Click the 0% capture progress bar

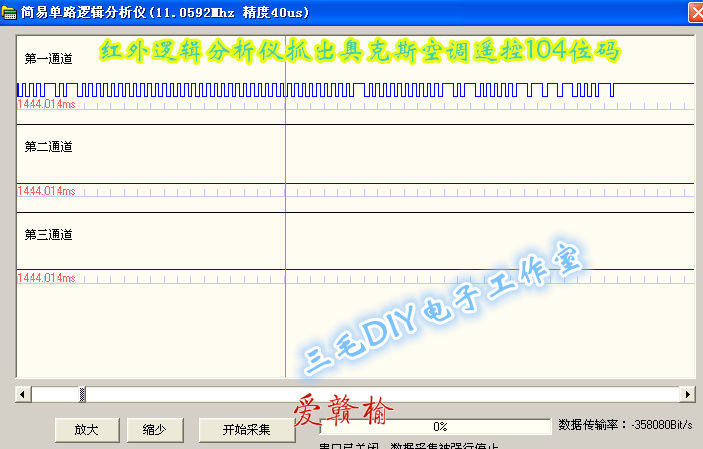(x=438, y=427)
